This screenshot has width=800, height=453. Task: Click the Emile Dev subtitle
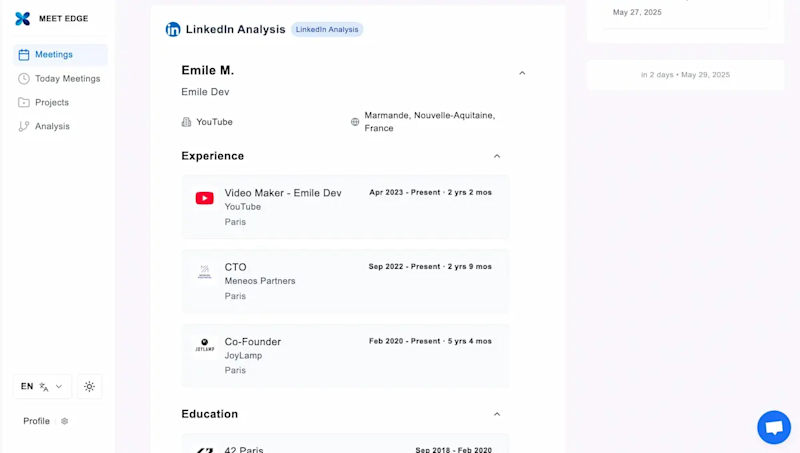pos(205,92)
